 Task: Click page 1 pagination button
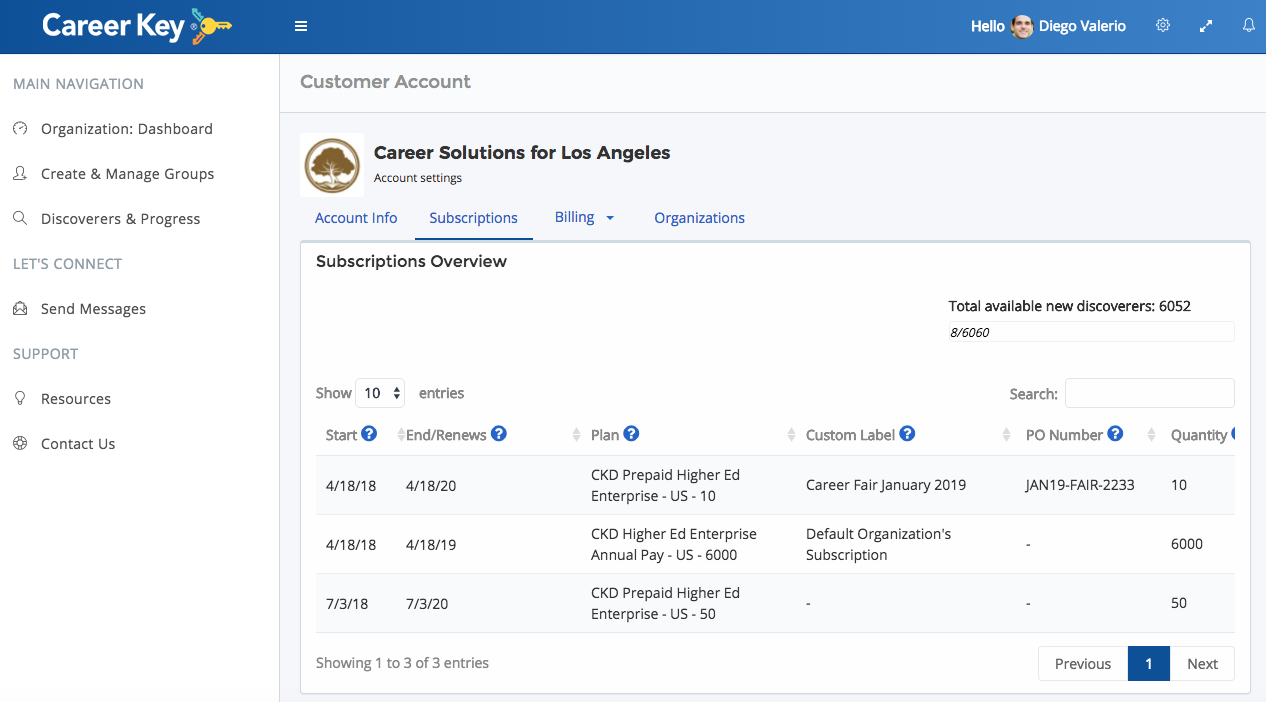coord(1149,663)
